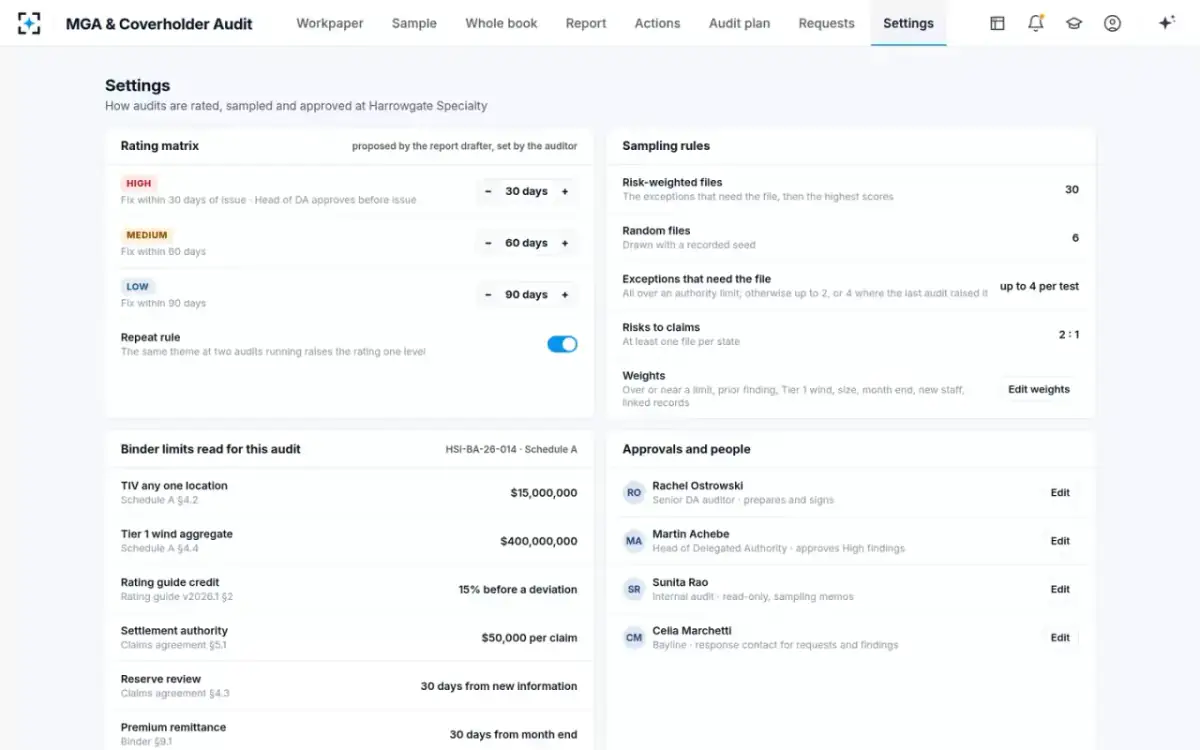The height and width of the screenshot is (750, 1200).
Task: Open the Requests tab
Action: pos(826,23)
